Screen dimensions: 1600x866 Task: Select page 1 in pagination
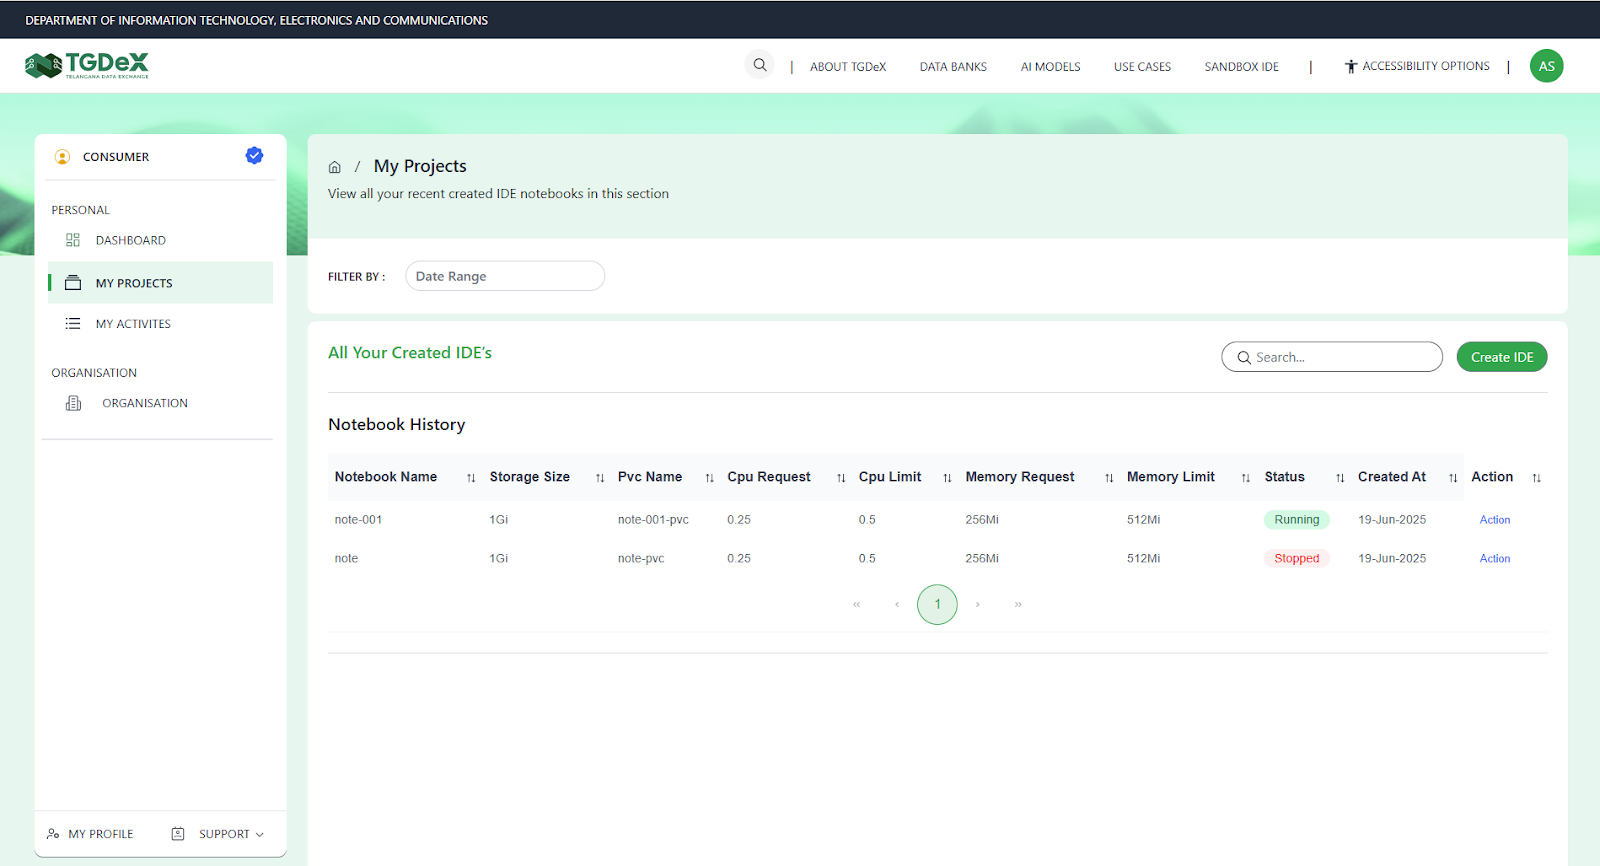(x=937, y=604)
